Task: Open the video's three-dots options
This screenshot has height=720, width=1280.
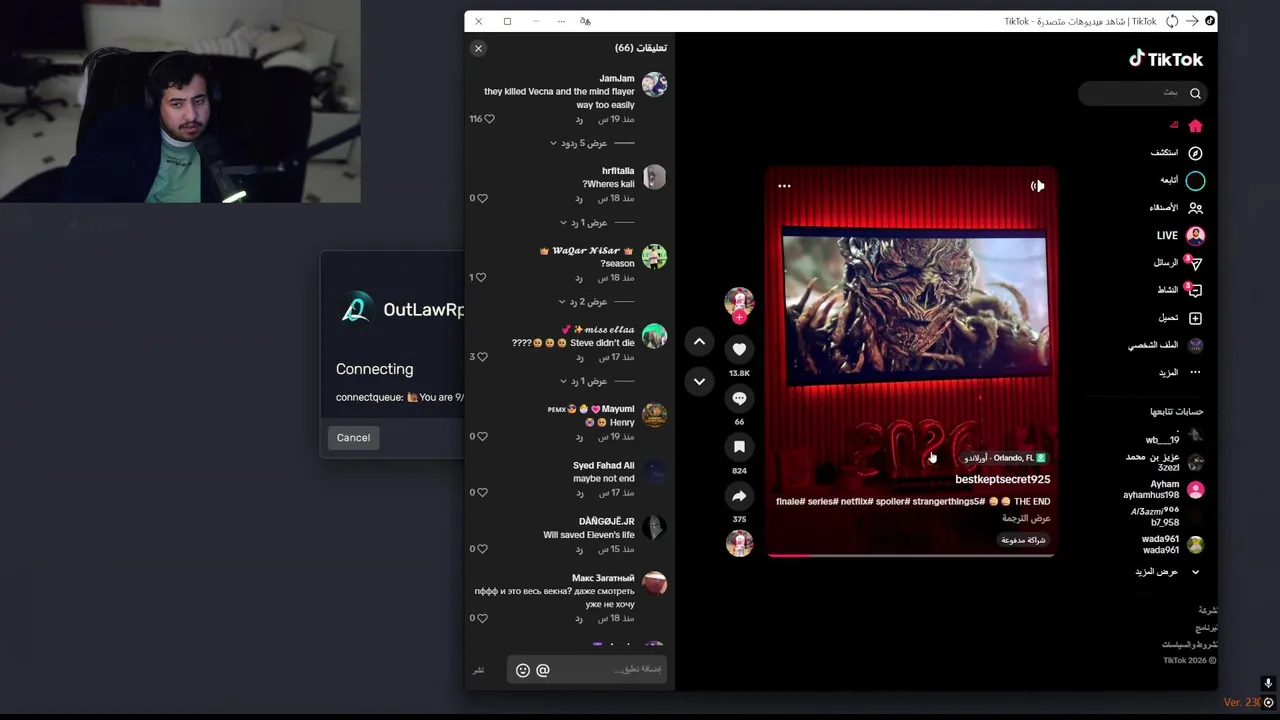Action: (x=784, y=186)
